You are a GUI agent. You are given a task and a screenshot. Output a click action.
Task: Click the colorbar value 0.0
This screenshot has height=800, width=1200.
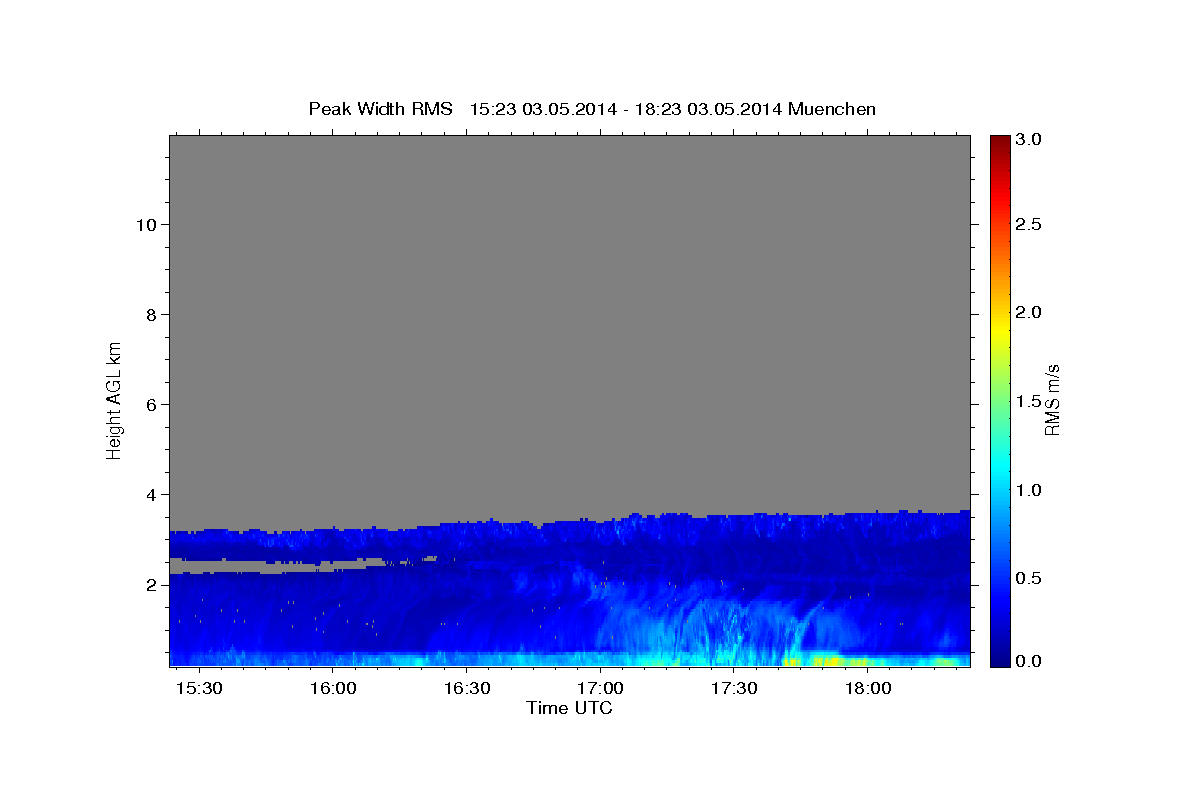[x=1030, y=661]
